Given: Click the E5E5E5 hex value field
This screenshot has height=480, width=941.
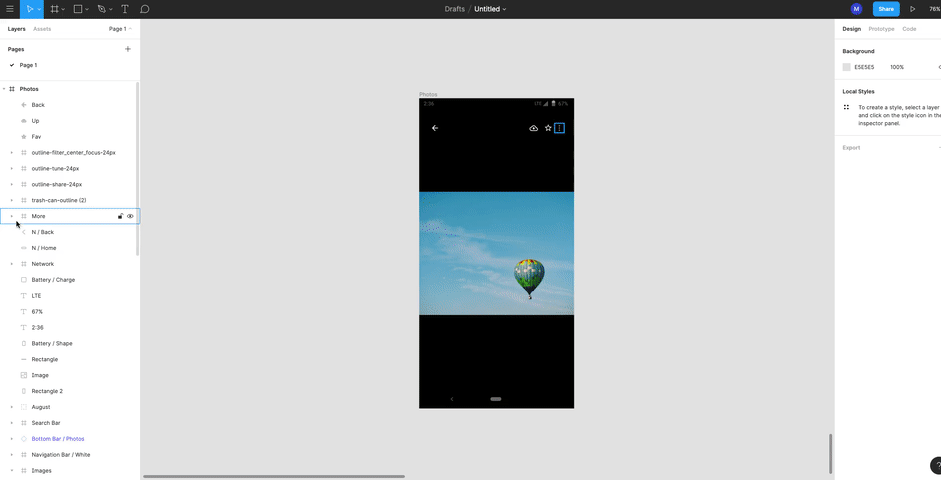Looking at the screenshot, I should (x=864, y=67).
